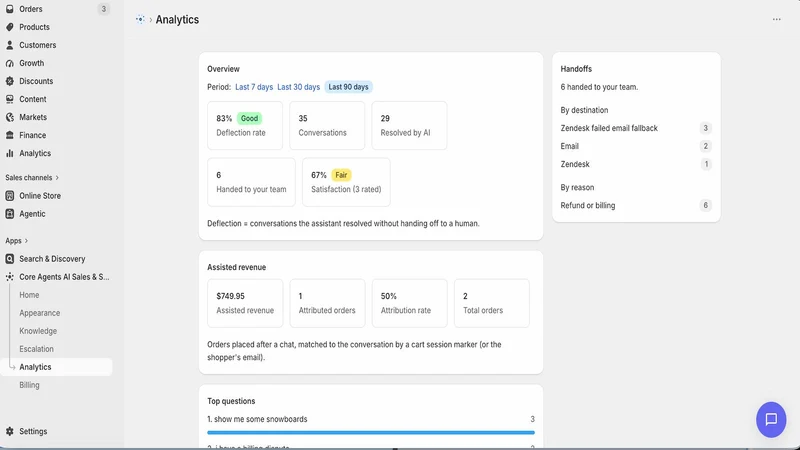This screenshot has height=450, width=800.
Task: Click the 'Top questions' heading
Action: pyautogui.click(x=231, y=401)
